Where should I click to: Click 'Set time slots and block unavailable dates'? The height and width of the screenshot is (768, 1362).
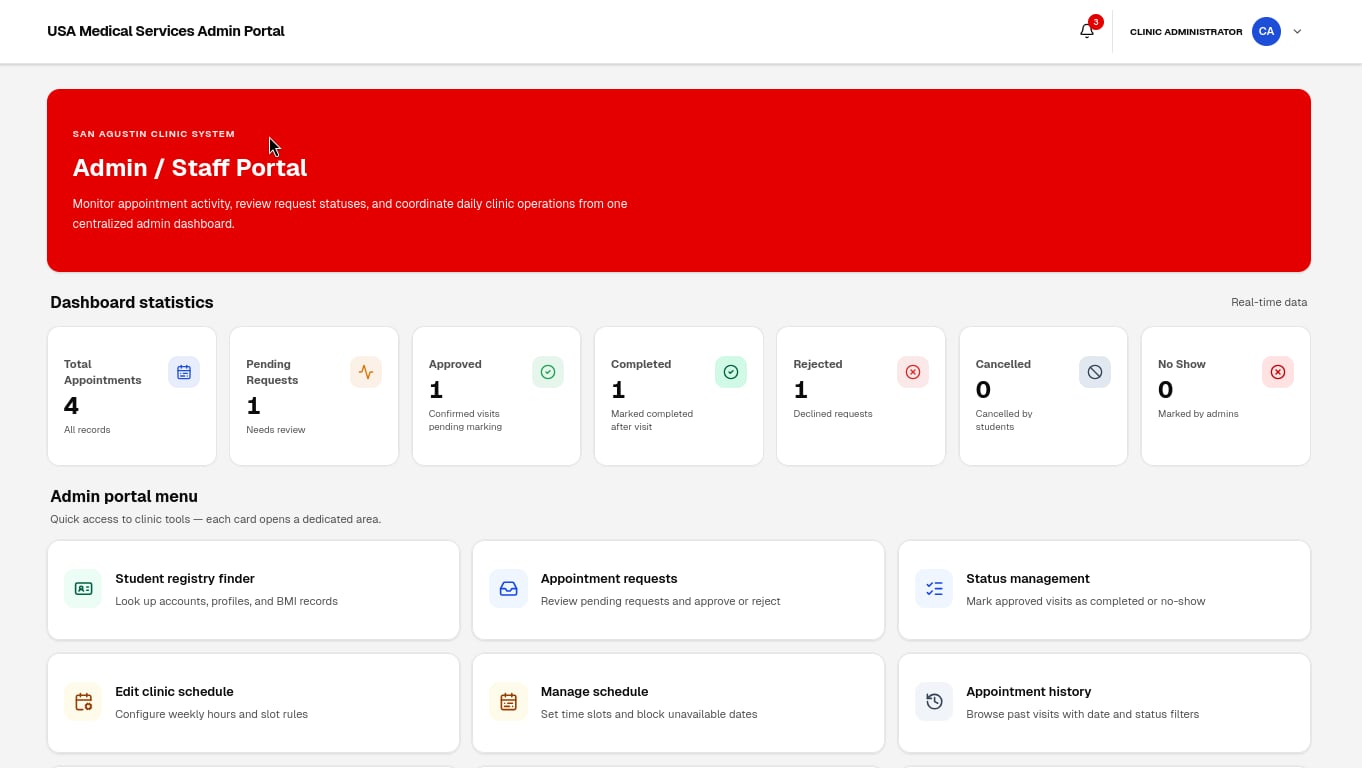(649, 715)
